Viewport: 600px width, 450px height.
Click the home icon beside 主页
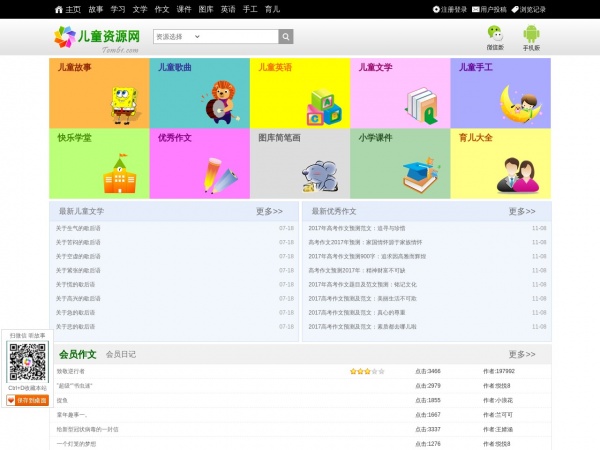click(x=59, y=9)
